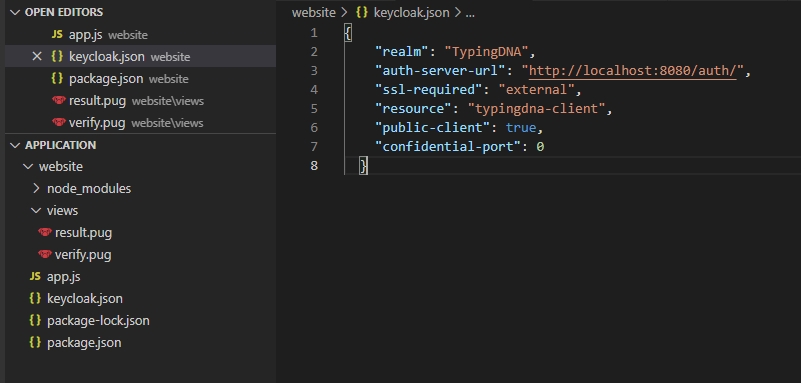The height and width of the screenshot is (383, 801).
Task: Collapse the Application section
Action: [16, 145]
